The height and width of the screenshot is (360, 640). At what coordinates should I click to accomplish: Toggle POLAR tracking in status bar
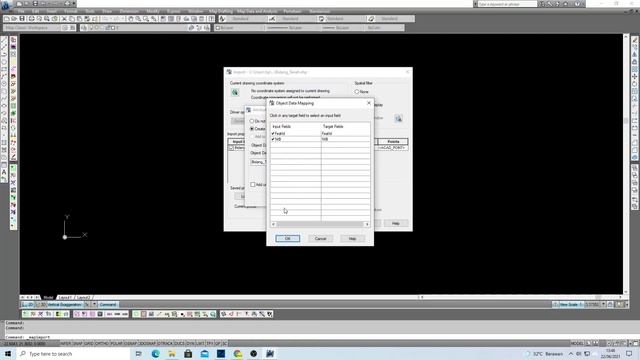click(116, 344)
